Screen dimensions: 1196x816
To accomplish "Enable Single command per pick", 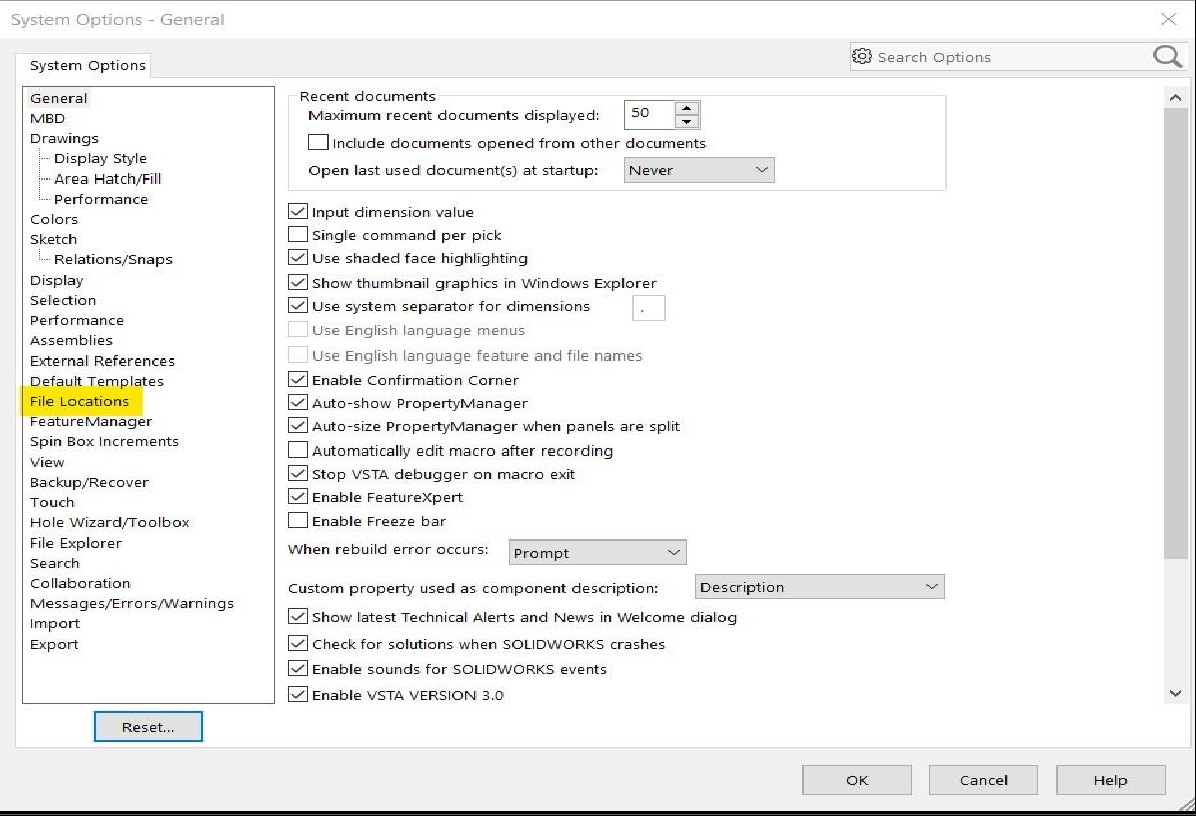I will point(298,234).
